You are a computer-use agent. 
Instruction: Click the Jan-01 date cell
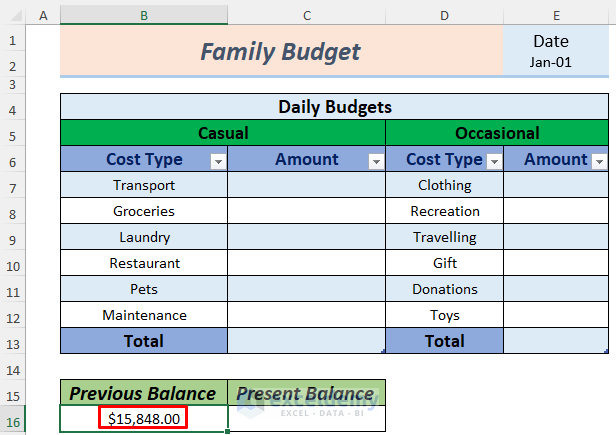pyautogui.click(x=551, y=62)
